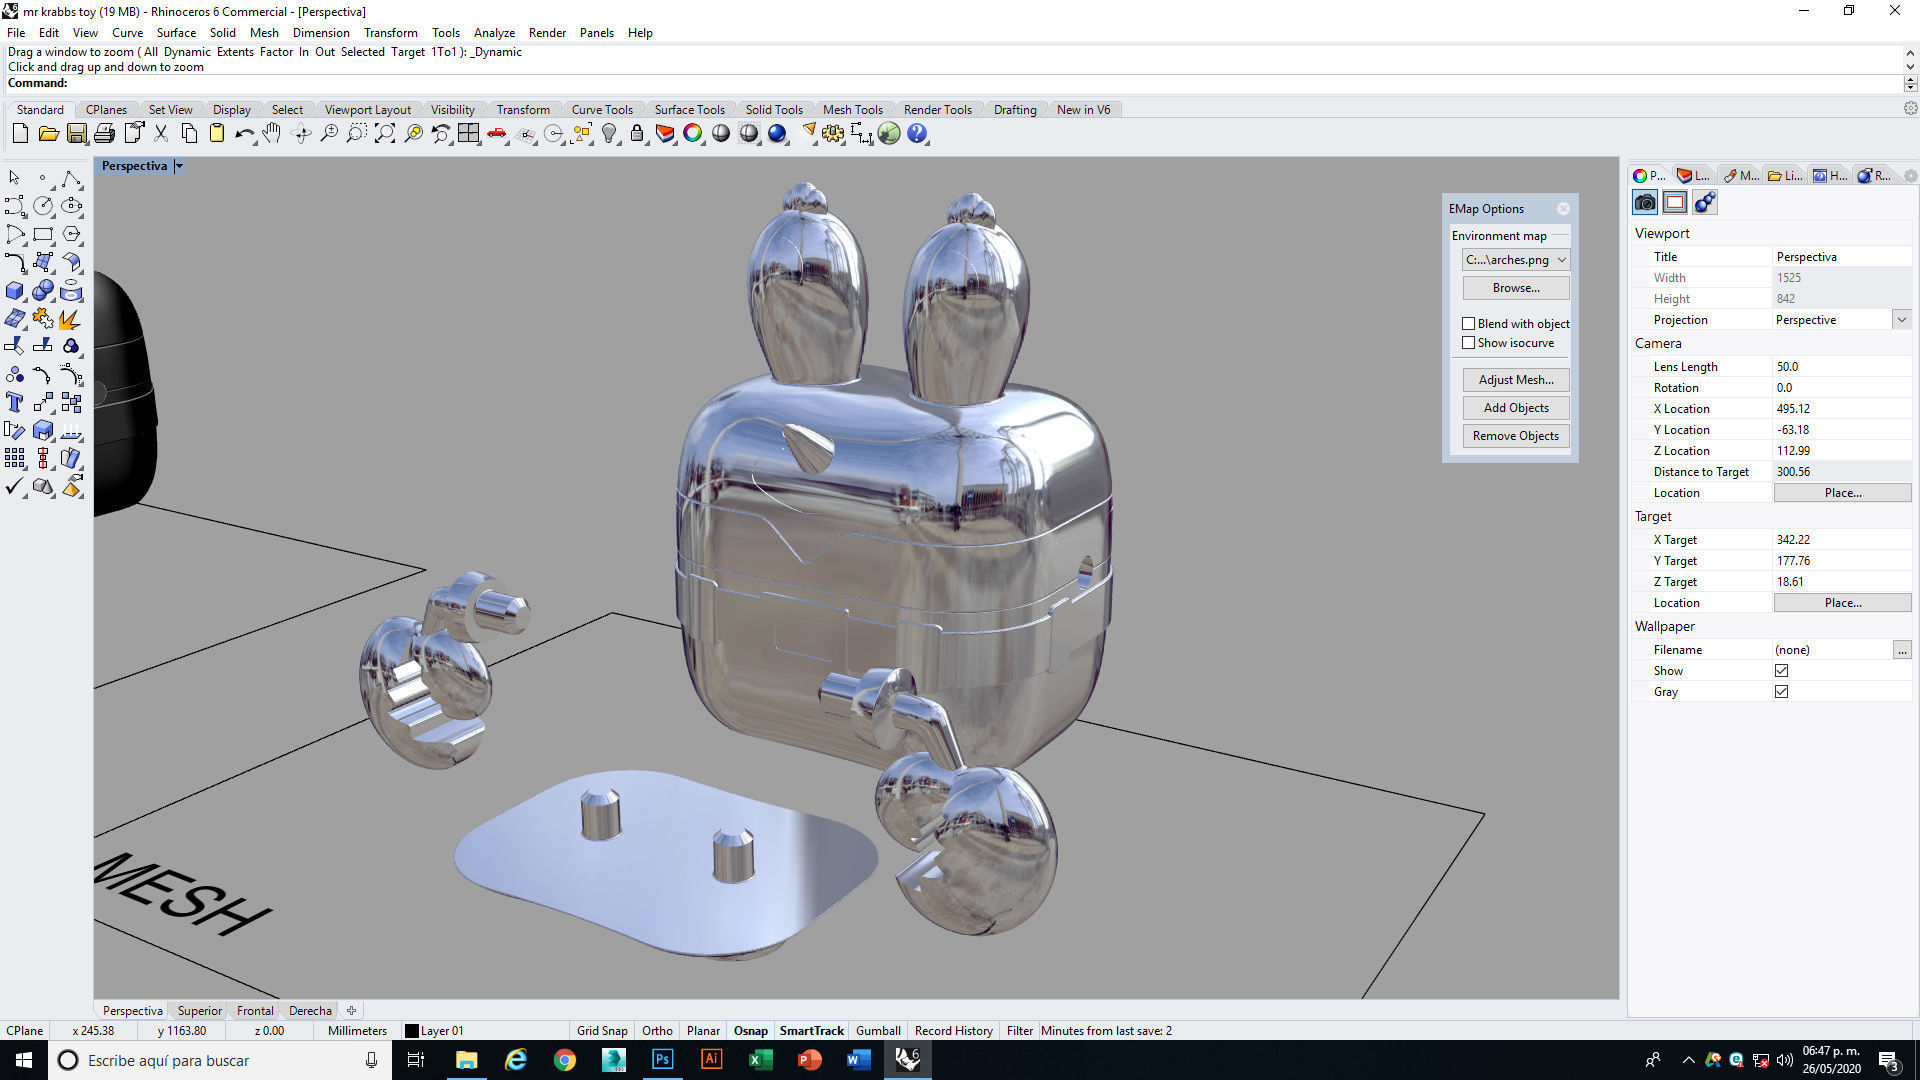
Task: Cut selection with the scissors icon
Action: [160, 133]
